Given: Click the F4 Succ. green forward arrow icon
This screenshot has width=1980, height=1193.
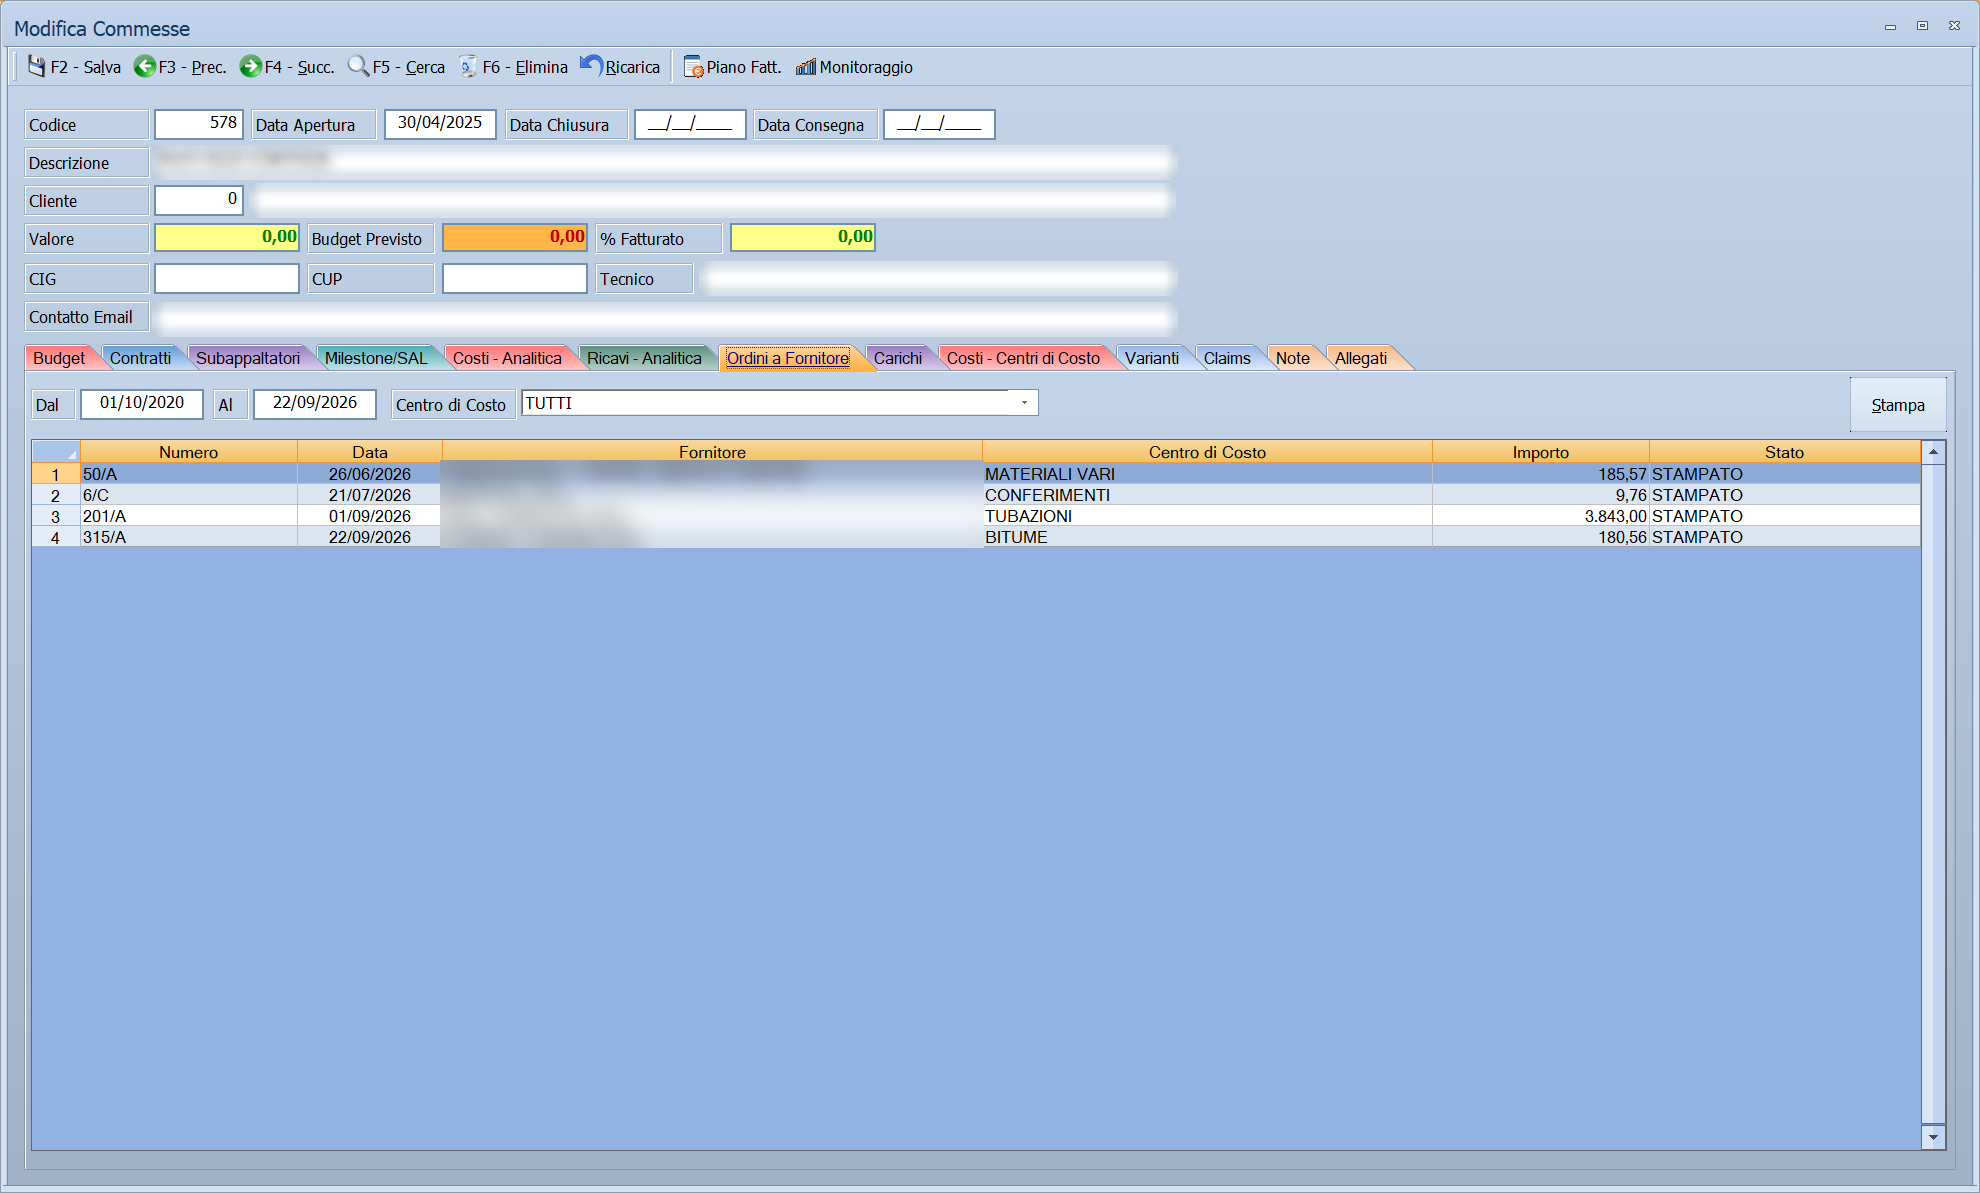Looking at the screenshot, I should pos(250,66).
